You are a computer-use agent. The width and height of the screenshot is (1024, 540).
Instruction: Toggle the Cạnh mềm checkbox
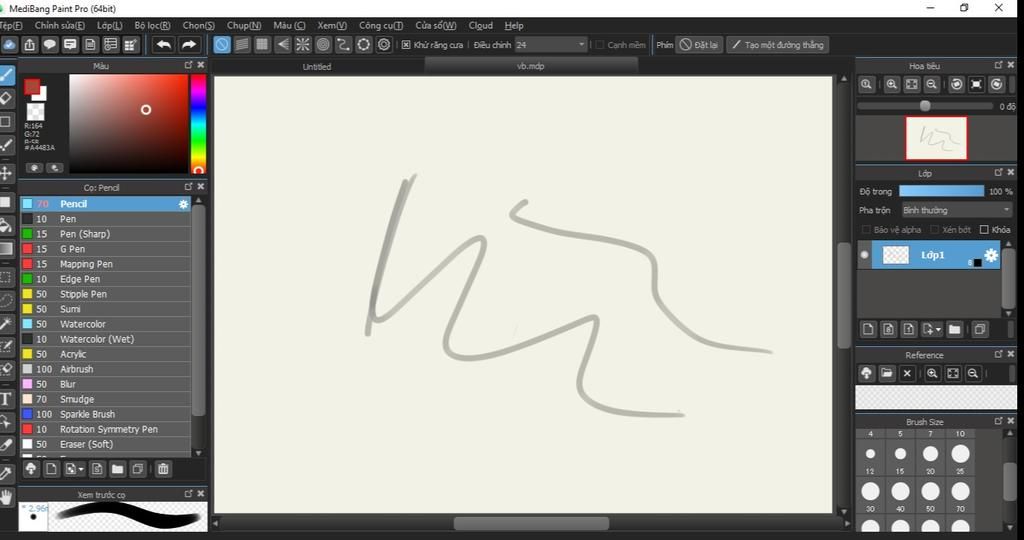600,45
